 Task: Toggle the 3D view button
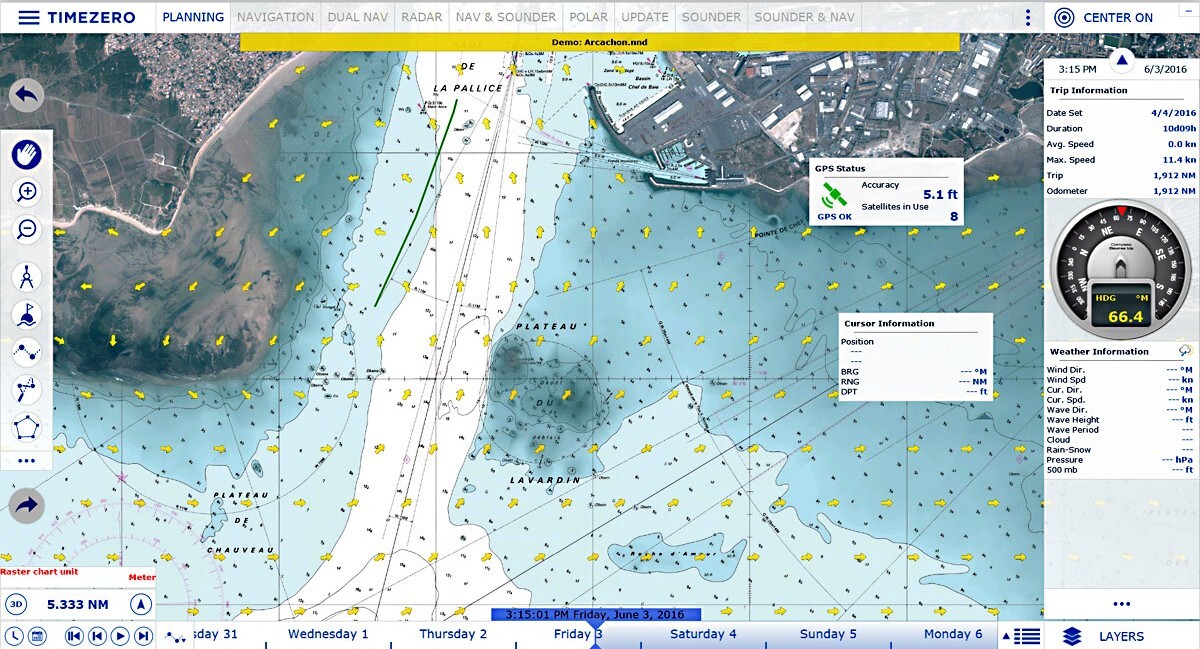tap(16, 604)
